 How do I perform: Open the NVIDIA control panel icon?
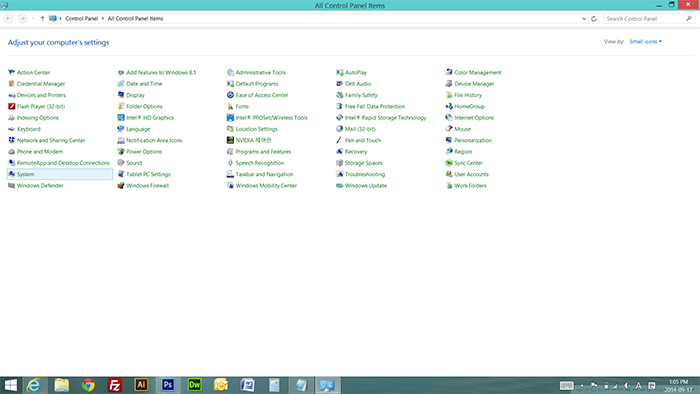230,140
